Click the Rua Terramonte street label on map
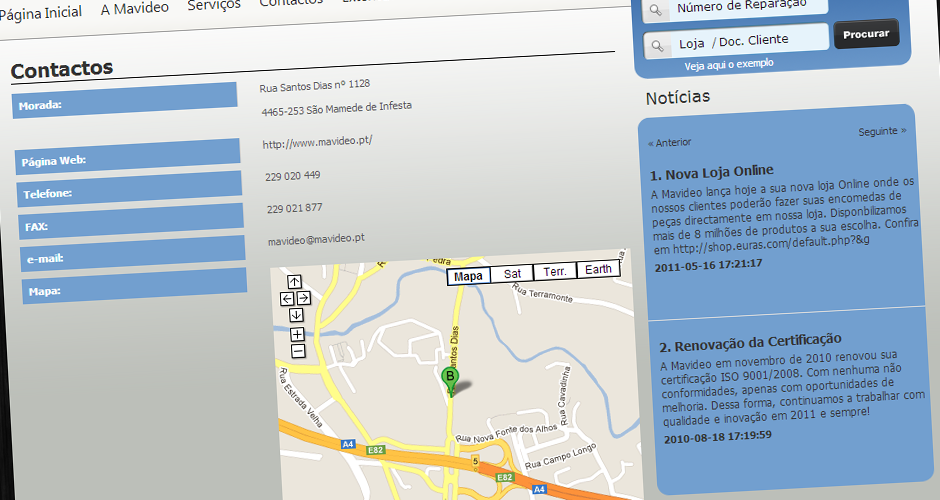 click(542, 292)
